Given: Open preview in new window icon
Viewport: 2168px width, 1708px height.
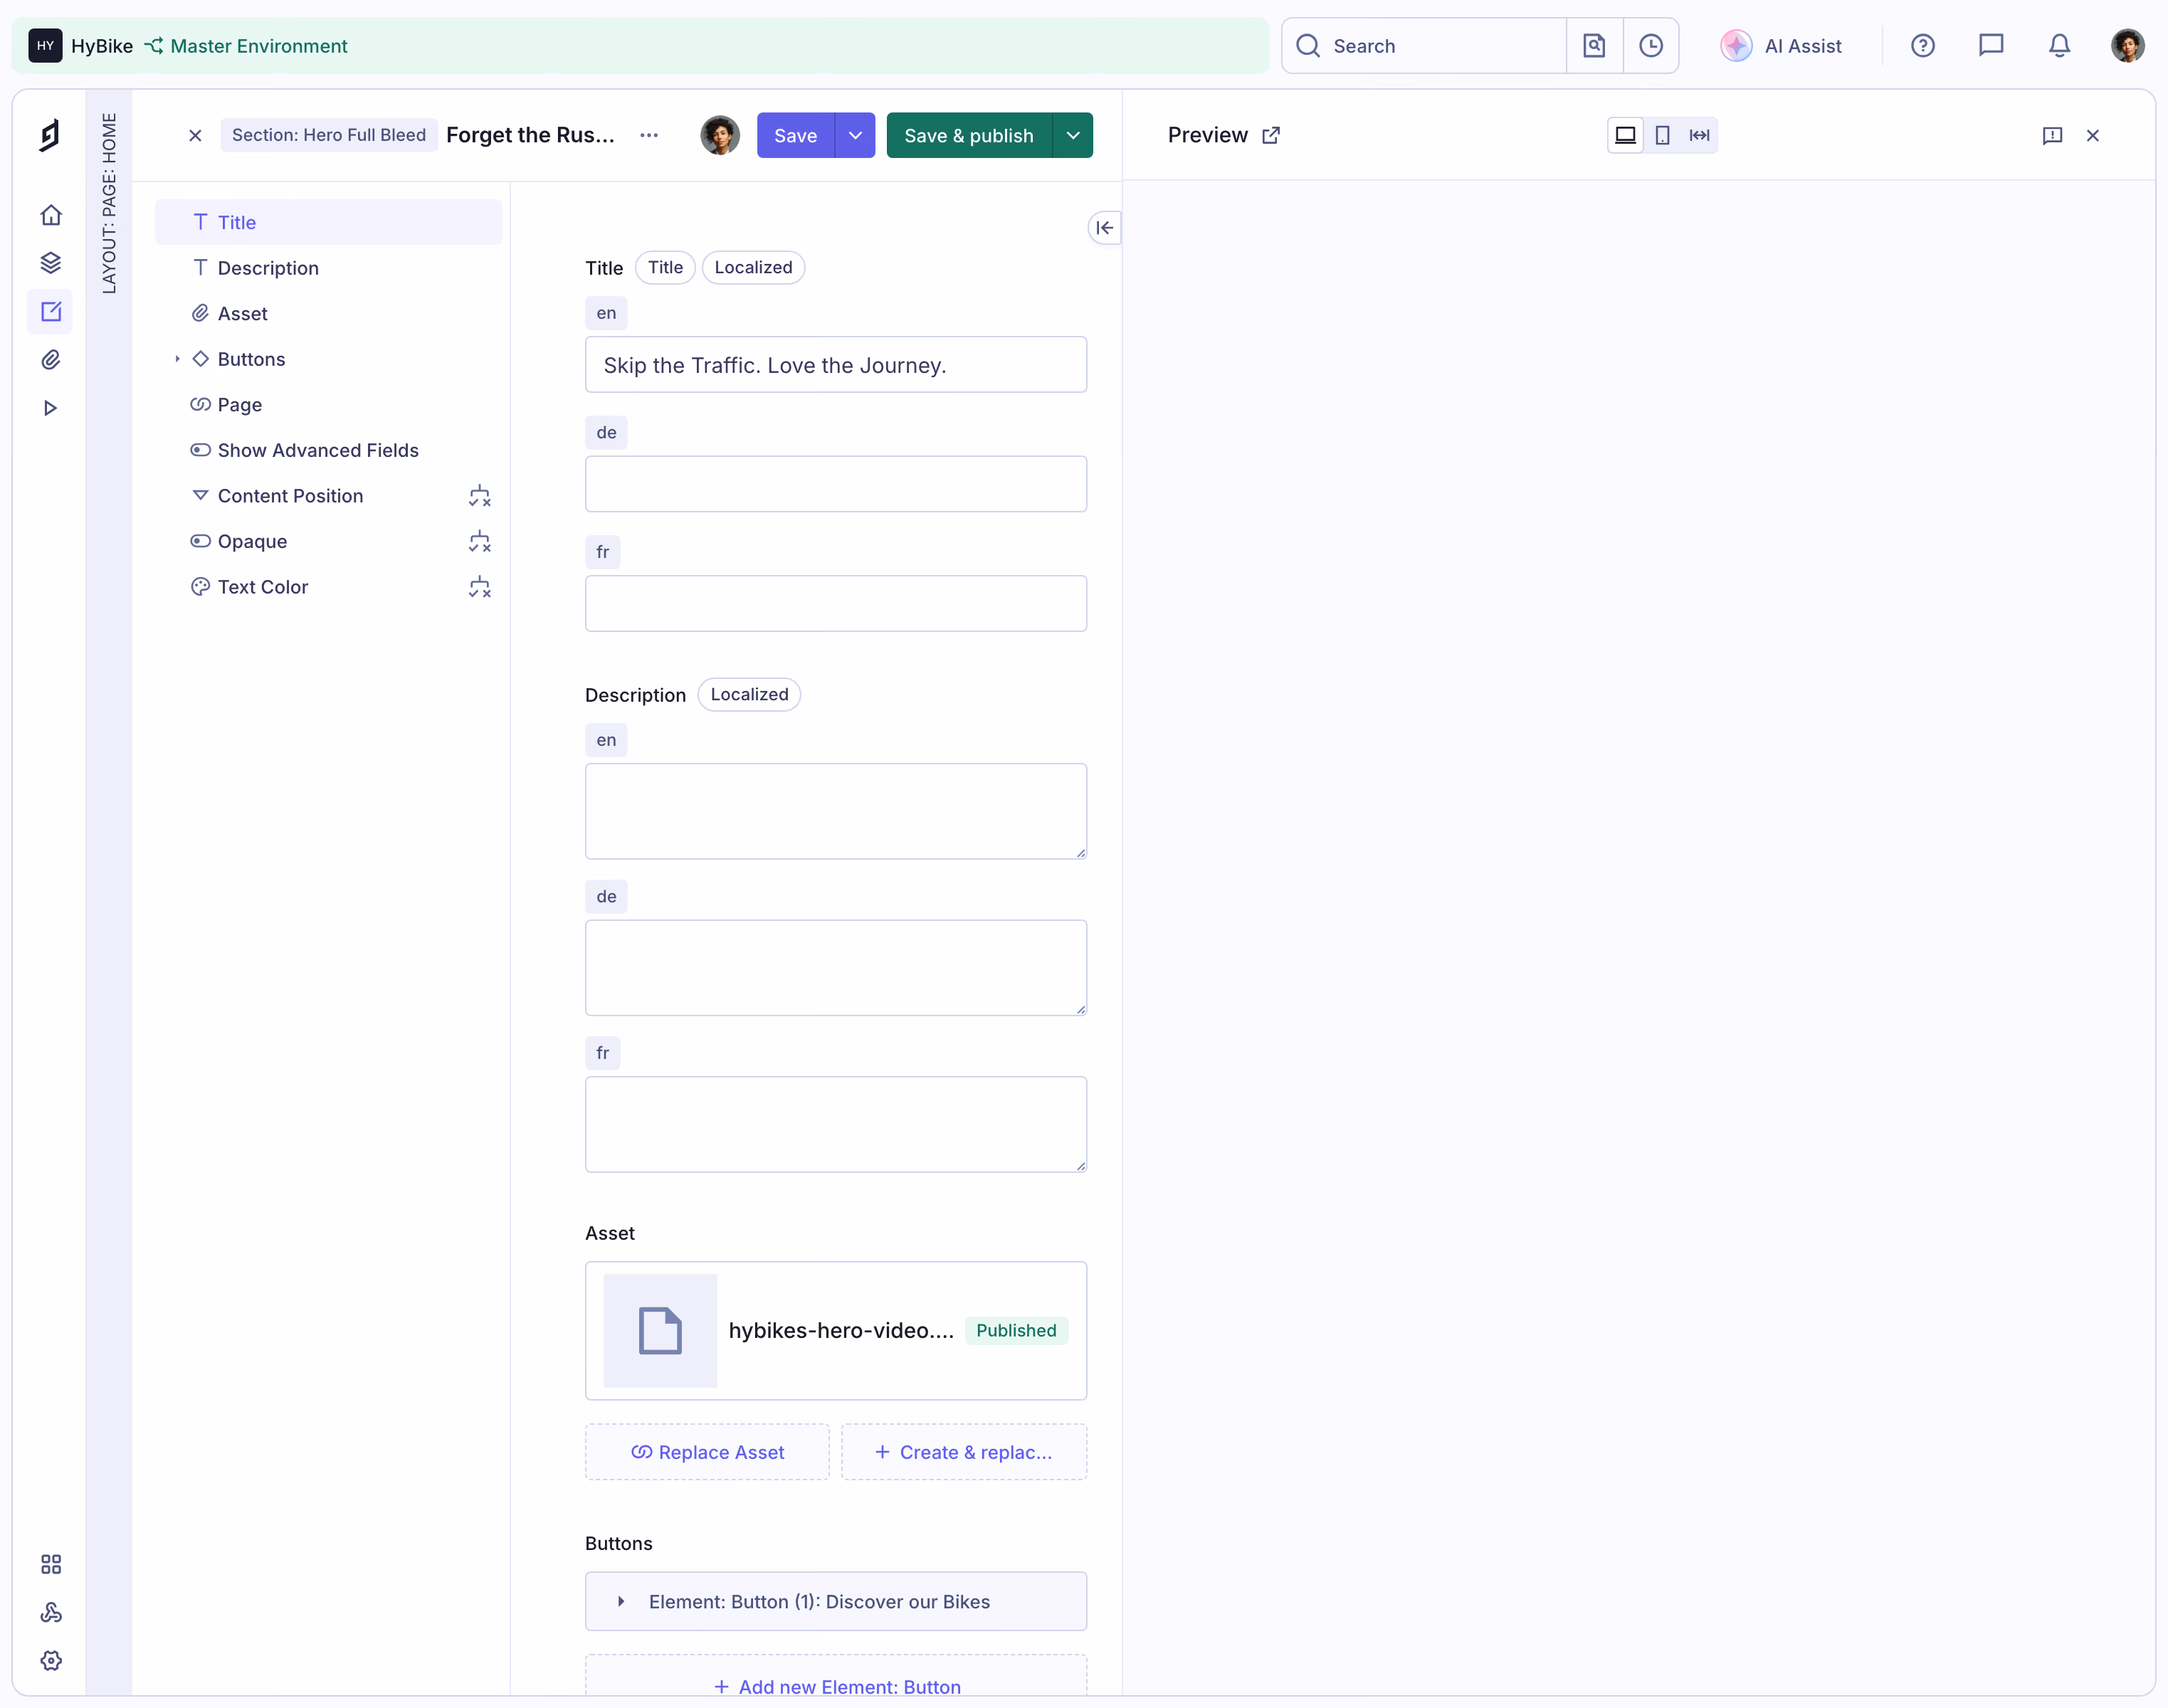Looking at the screenshot, I should [x=1271, y=135].
